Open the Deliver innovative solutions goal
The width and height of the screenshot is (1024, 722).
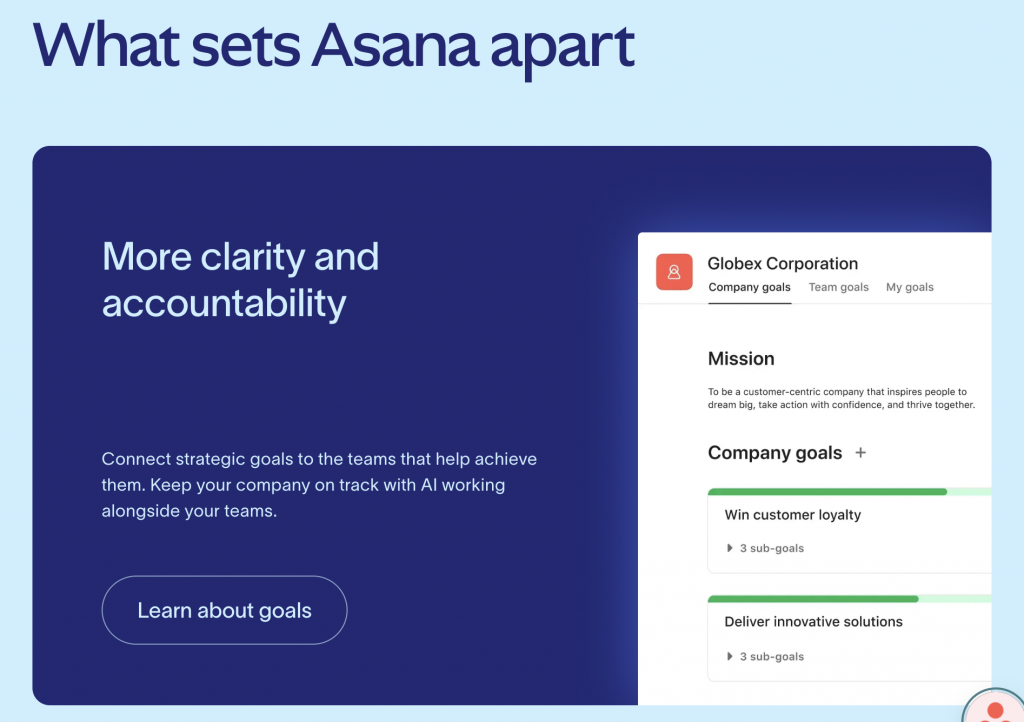812,621
